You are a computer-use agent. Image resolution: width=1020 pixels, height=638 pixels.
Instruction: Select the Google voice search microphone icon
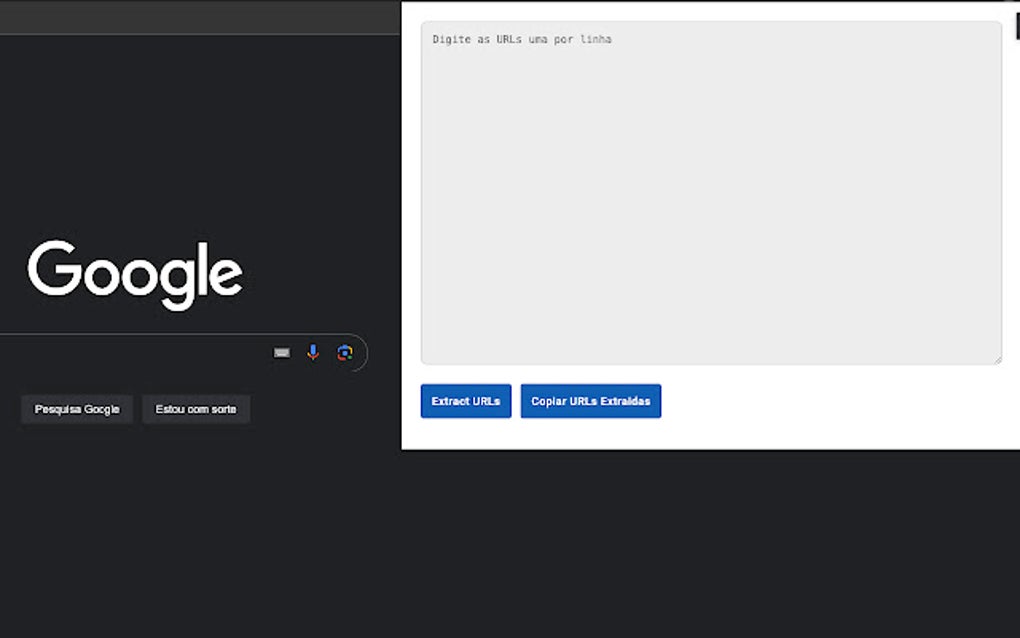coord(313,352)
